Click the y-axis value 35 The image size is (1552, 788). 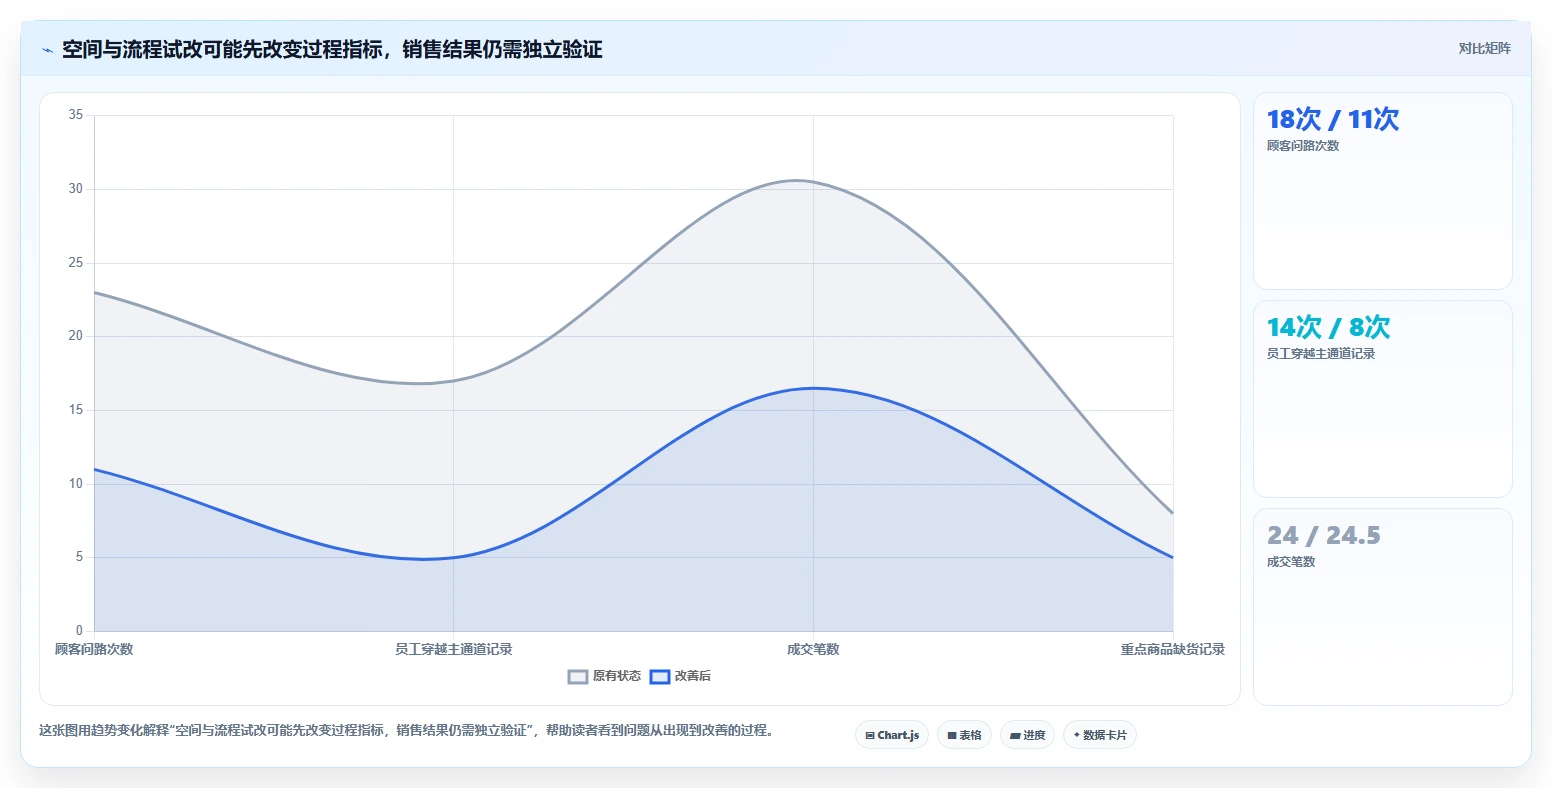click(76, 115)
